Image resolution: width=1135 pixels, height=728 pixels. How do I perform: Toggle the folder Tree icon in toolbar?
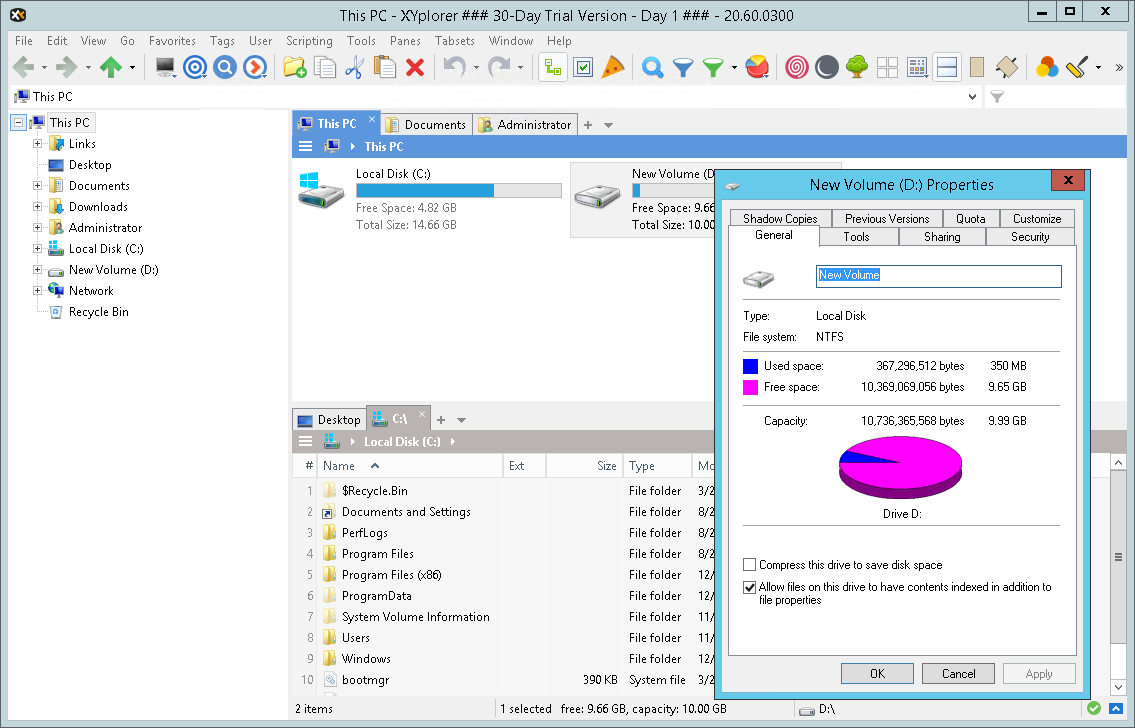553,67
